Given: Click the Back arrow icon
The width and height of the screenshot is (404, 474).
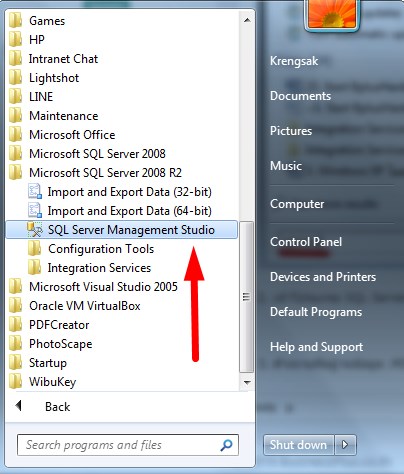Looking at the screenshot, I should tap(19, 406).
